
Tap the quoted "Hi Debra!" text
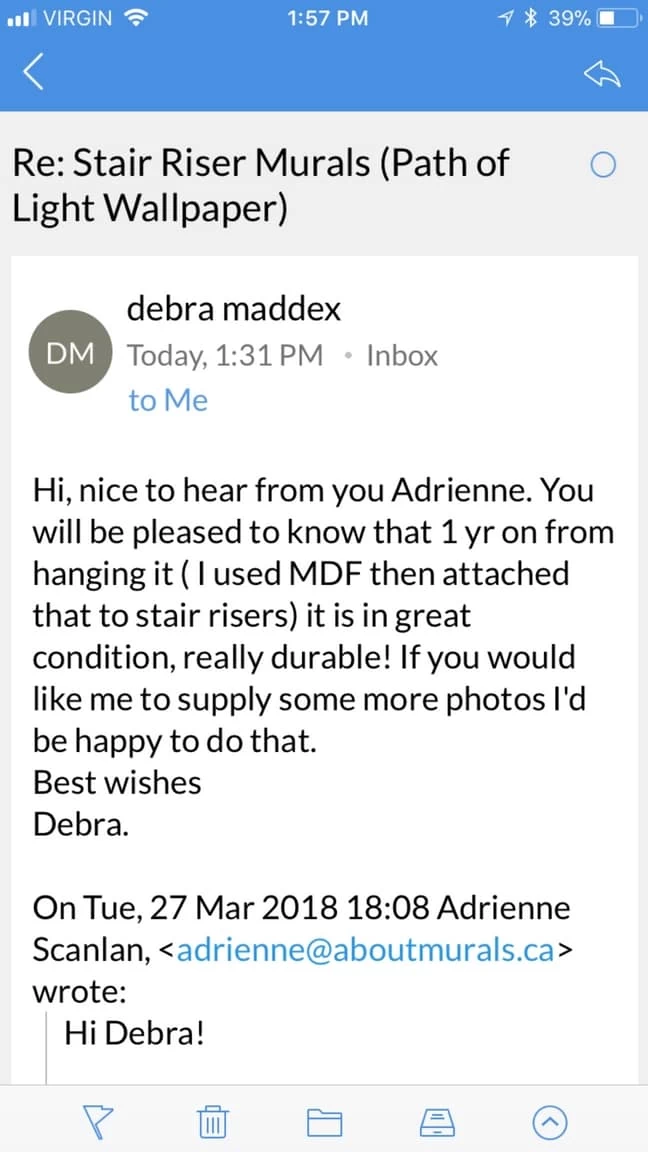coord(135,1033)
